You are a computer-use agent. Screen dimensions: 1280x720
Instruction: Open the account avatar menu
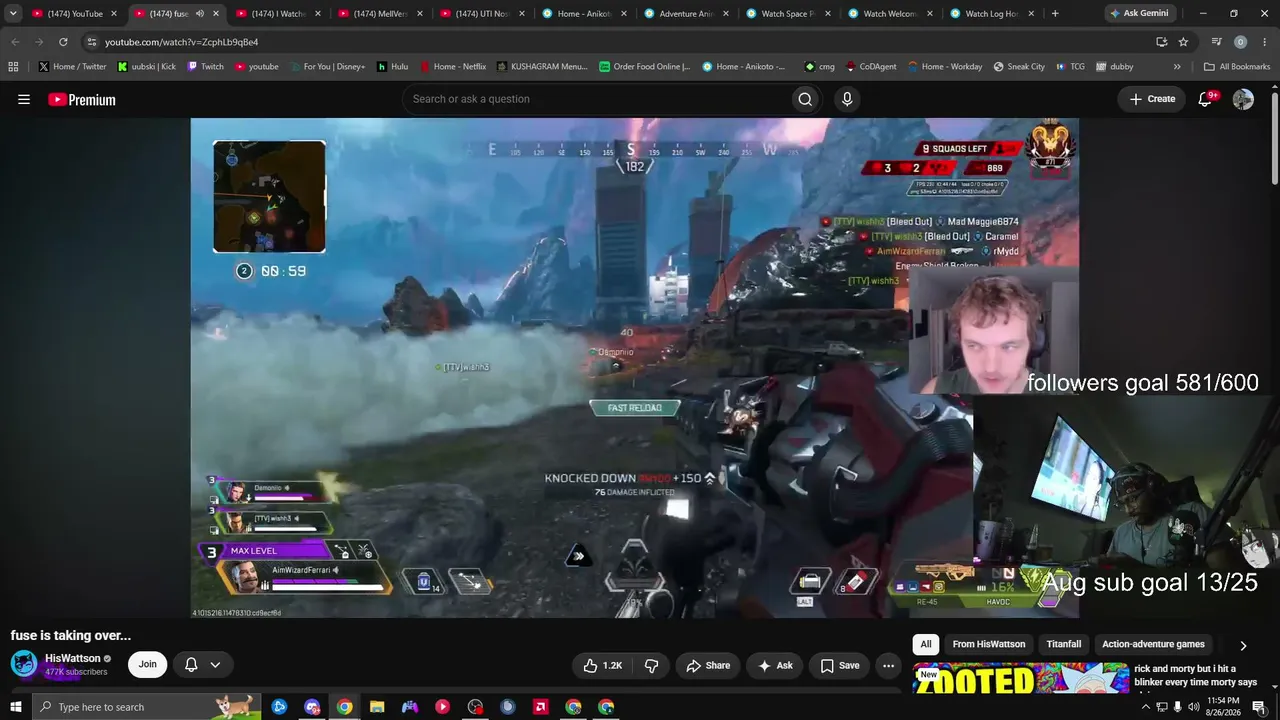(x=1243, y=99)
